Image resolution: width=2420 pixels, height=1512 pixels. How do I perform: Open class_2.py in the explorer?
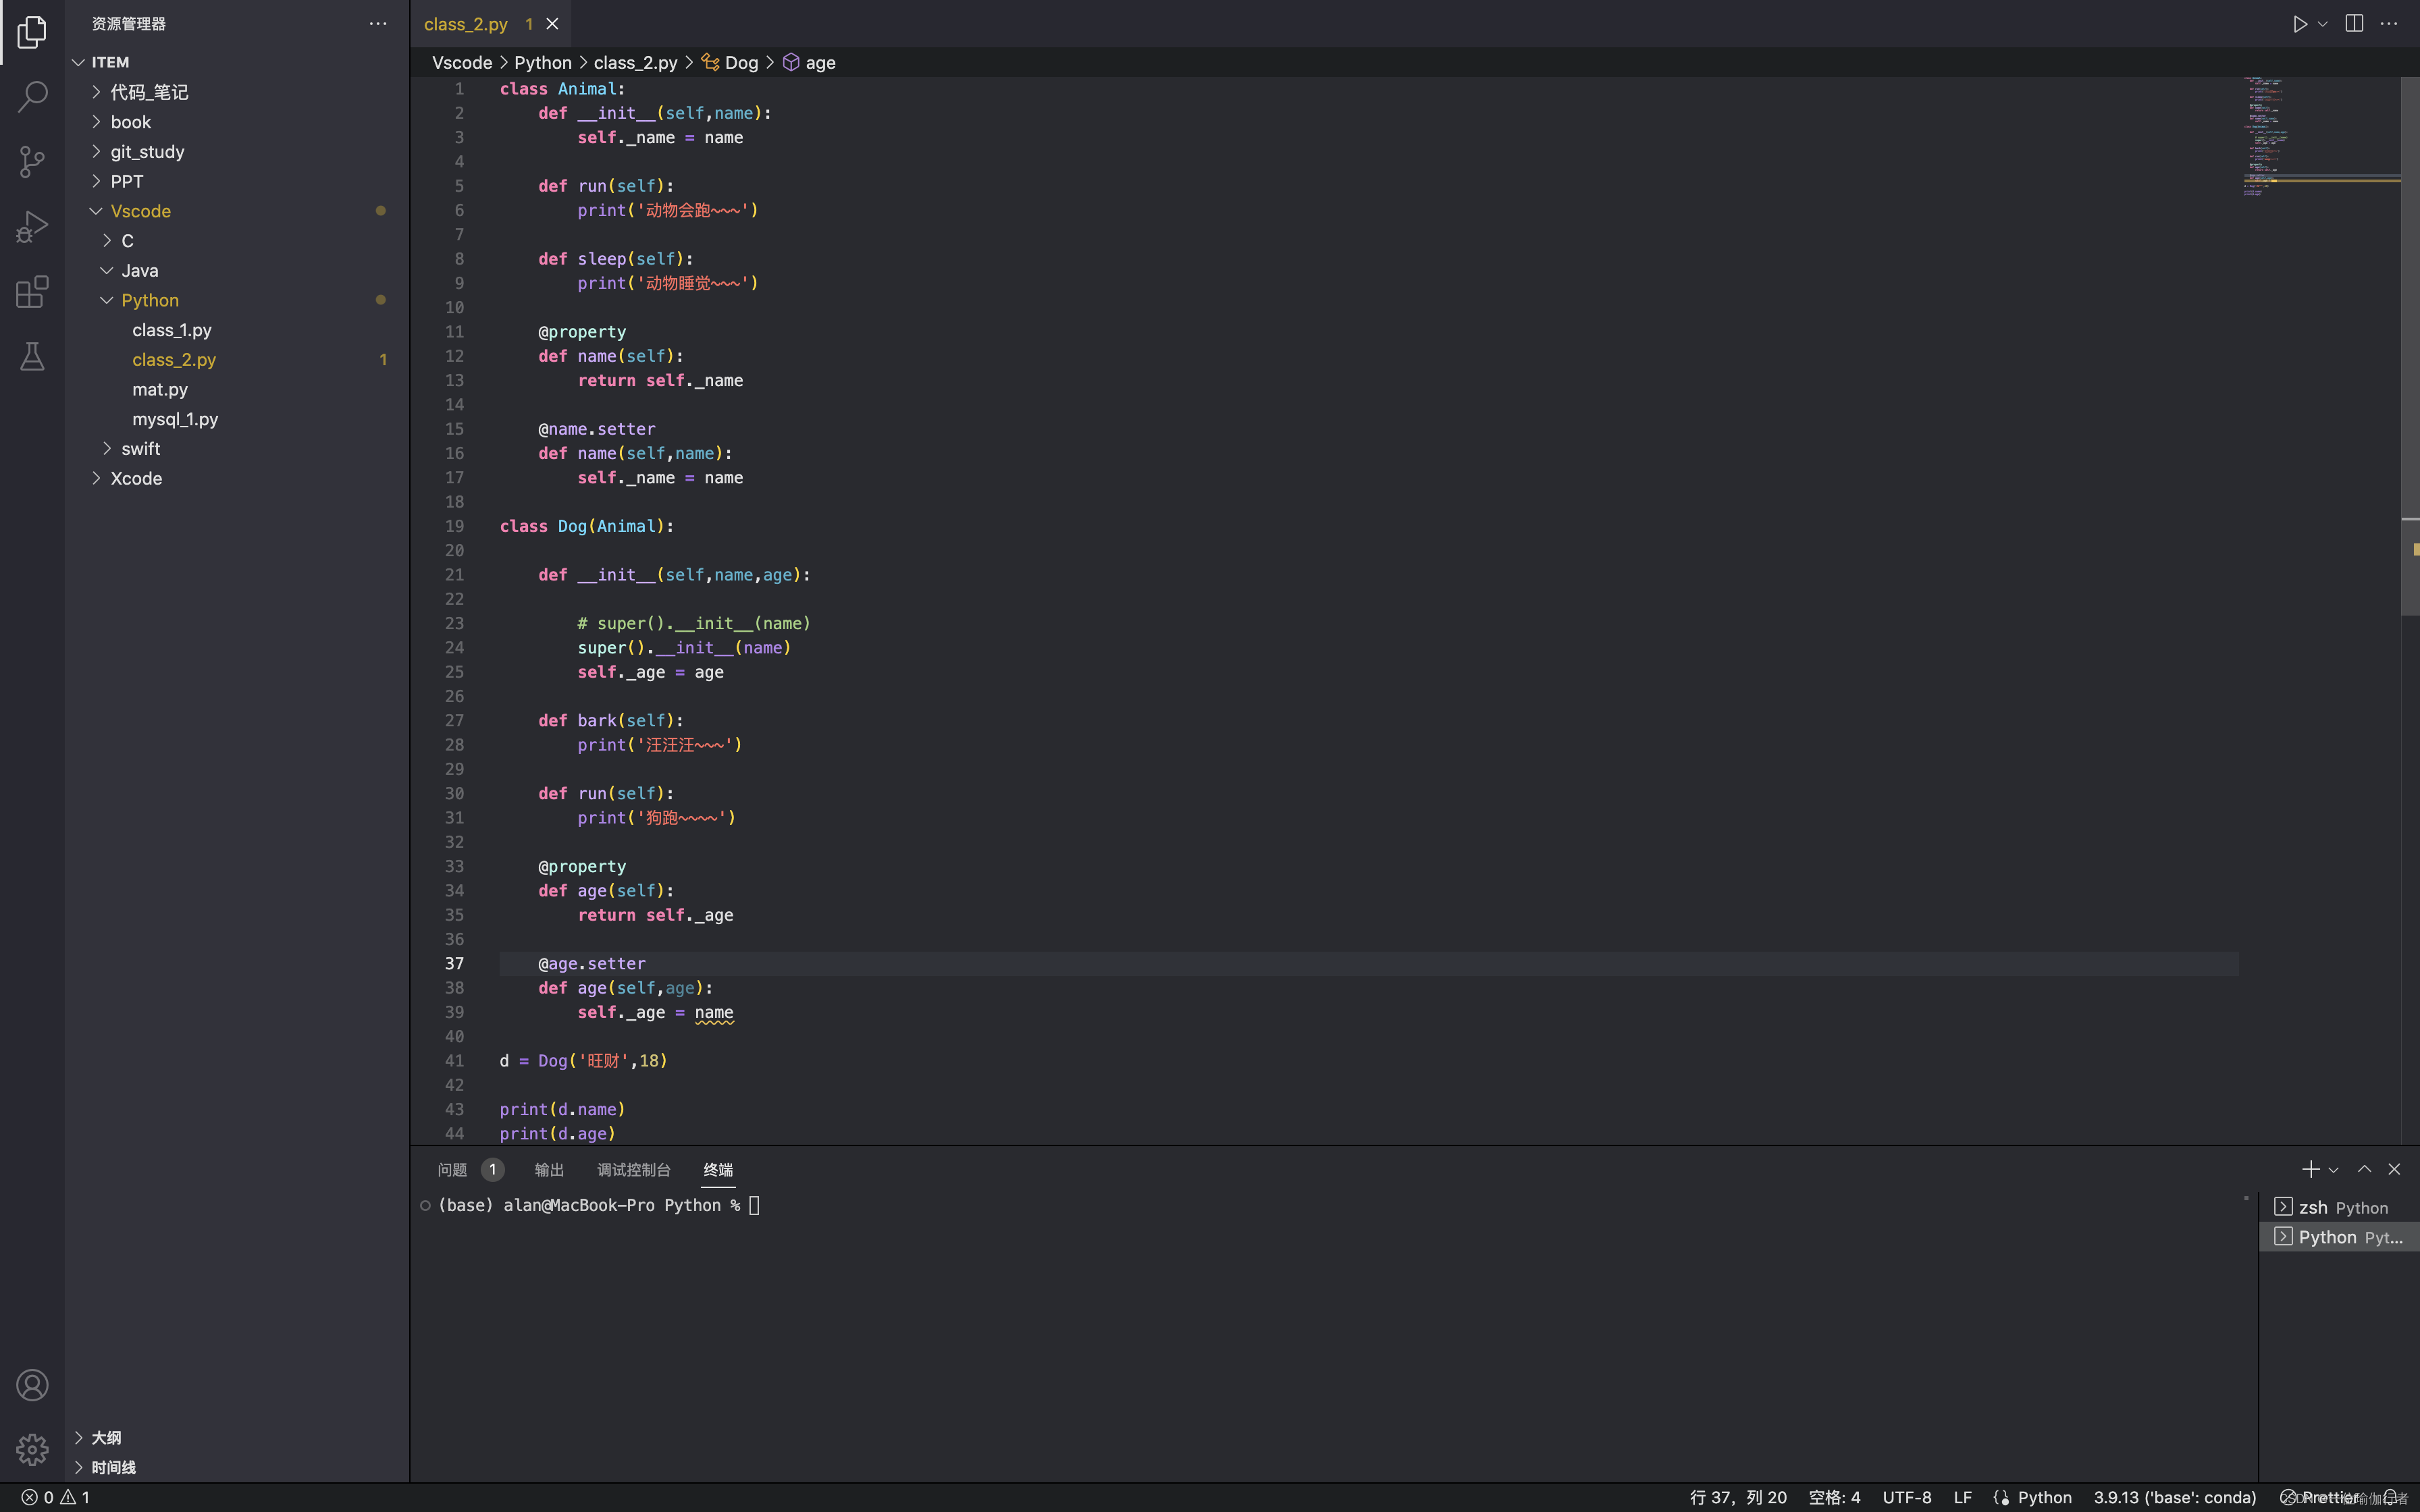click(x=237, y=359)
